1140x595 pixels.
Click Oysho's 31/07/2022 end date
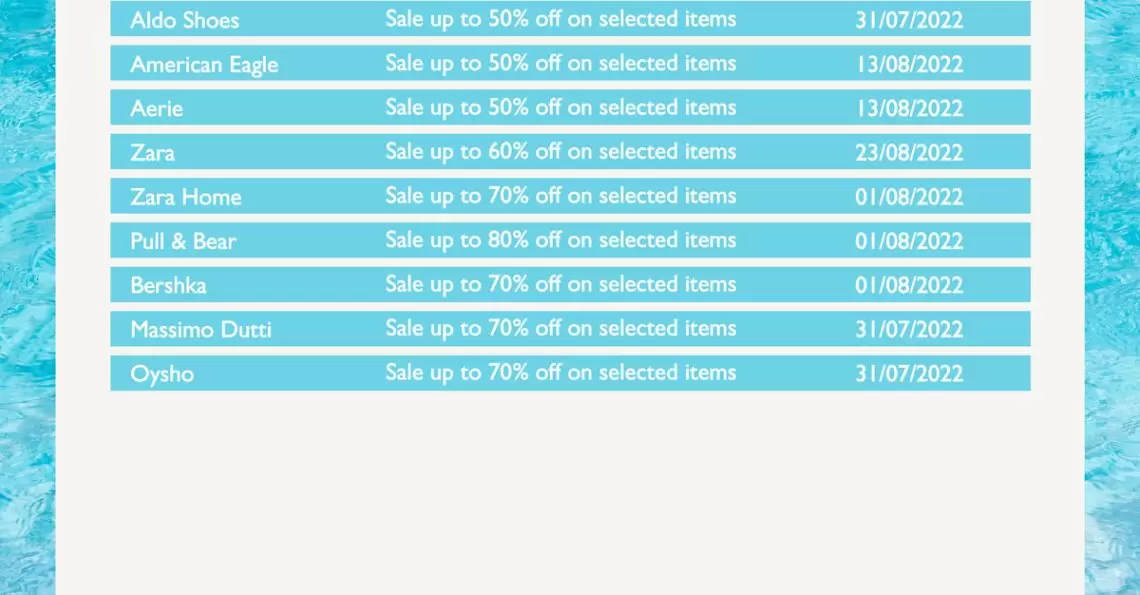click(x=909, y=374)
